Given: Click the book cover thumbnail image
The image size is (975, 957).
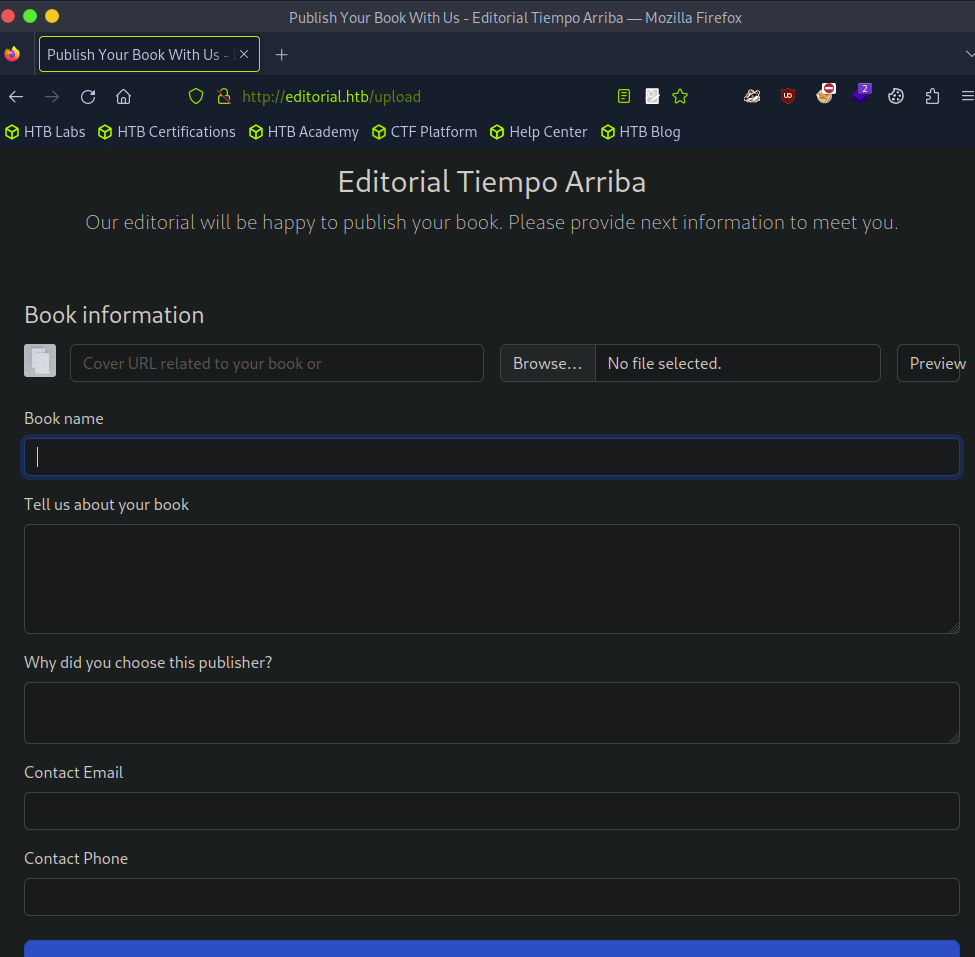Looking at the screenshot, I should 40,361.
